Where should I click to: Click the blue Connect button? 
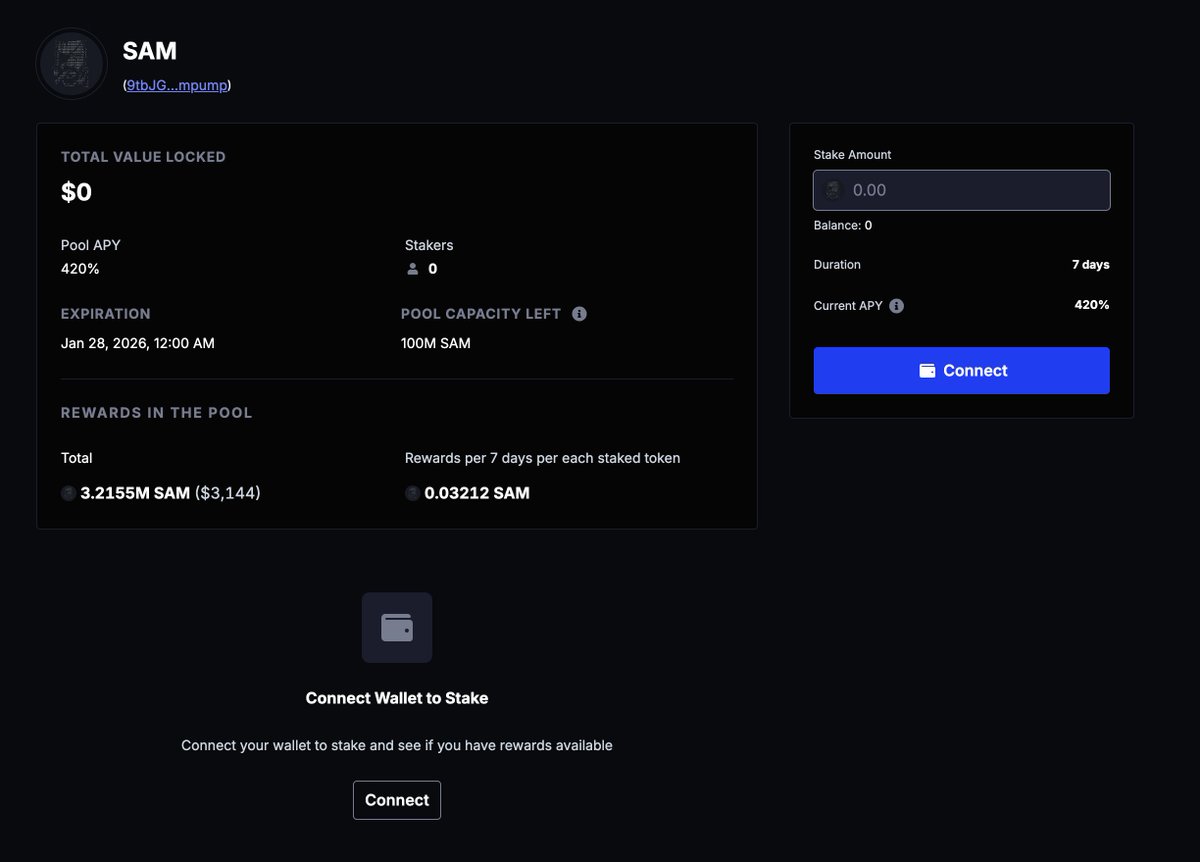pos(962,370)
